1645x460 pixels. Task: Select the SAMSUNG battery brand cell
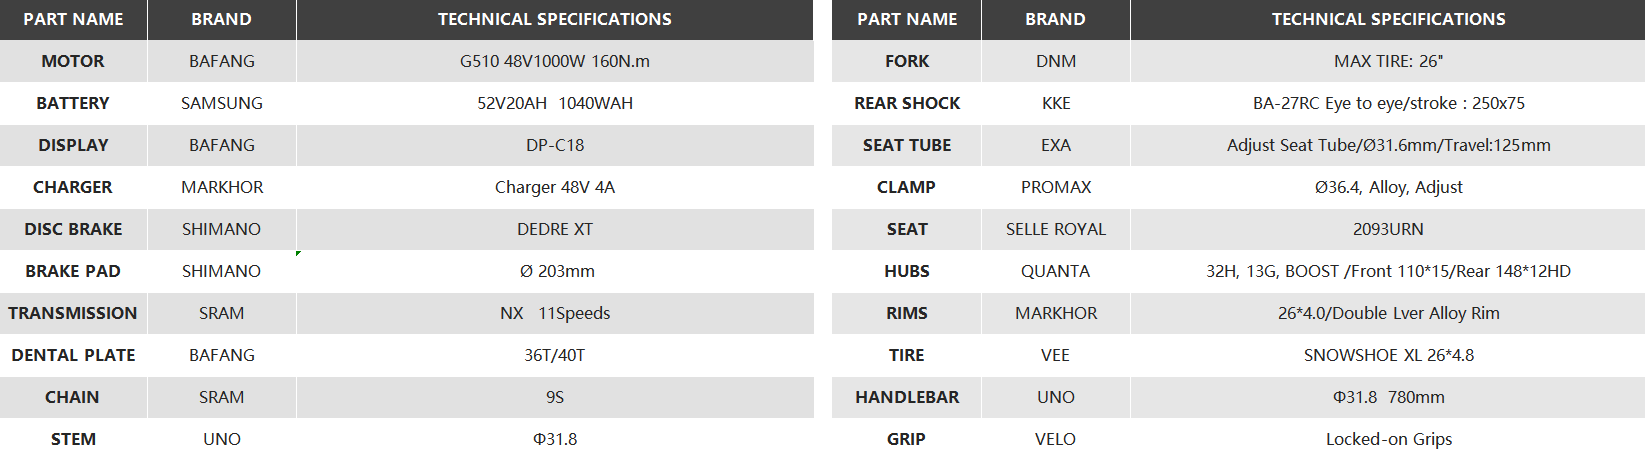tap(221, 103)
